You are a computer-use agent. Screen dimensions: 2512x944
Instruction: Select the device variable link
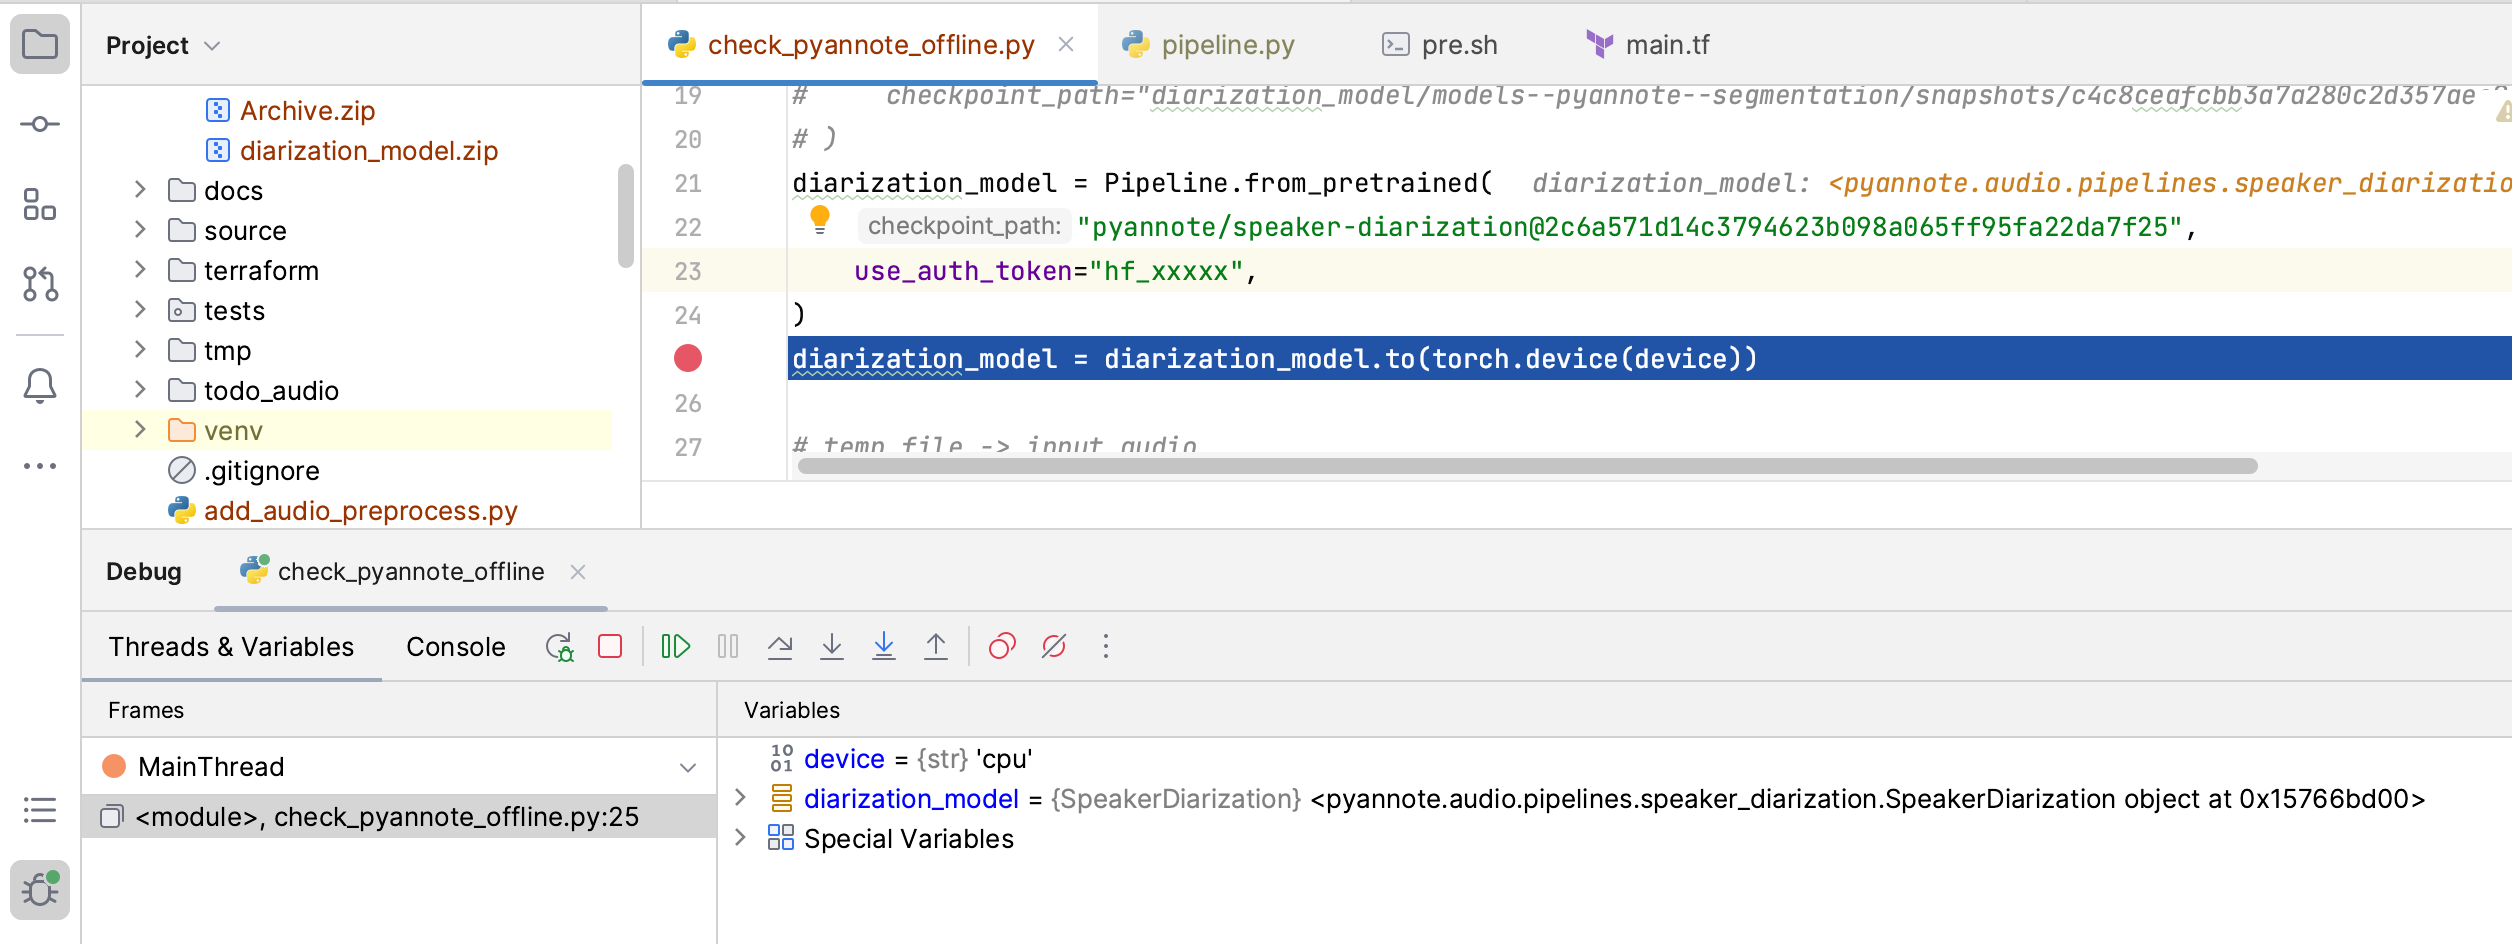[x=844, y=759]
